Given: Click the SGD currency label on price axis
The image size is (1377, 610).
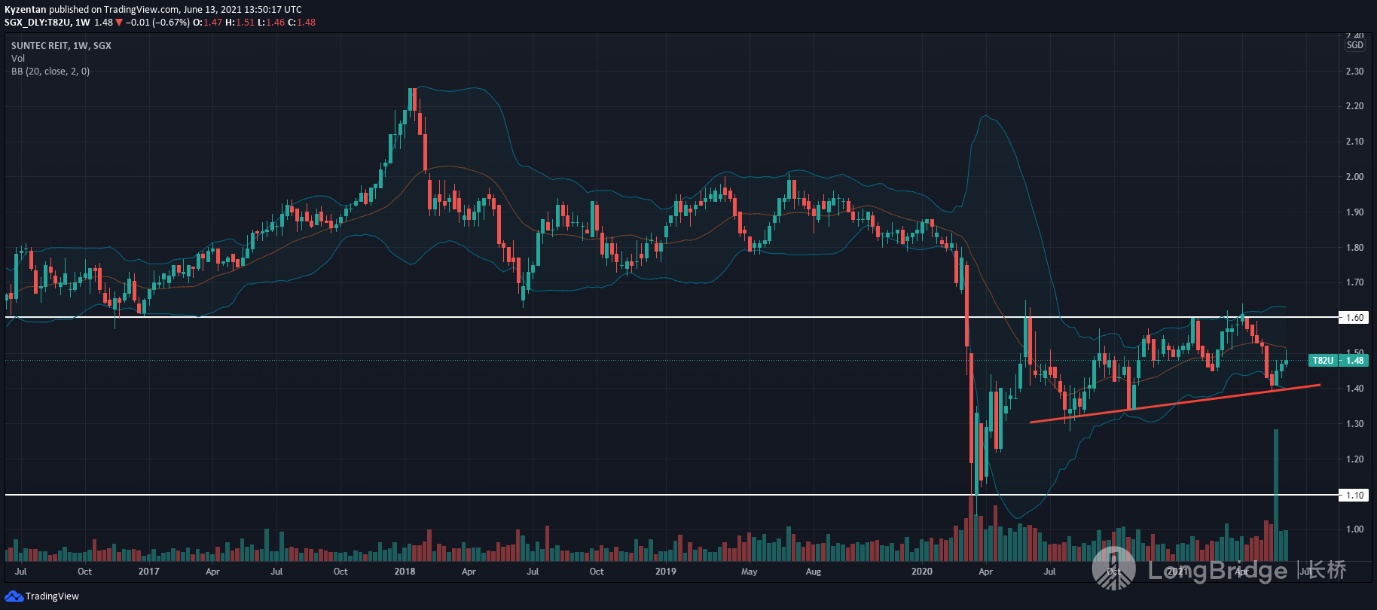Looking at the screenshot, I should pyautogui.click(x=1355, y=45).
